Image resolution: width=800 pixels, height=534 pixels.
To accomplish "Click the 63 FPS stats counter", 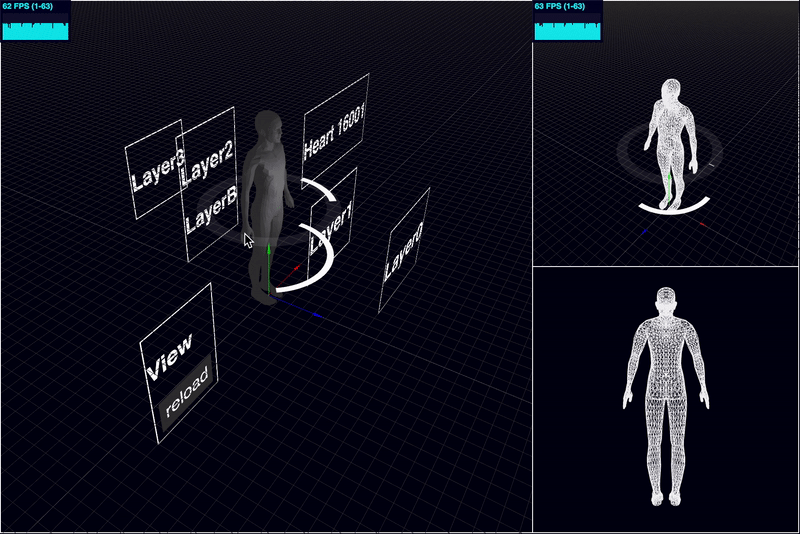I will click(x=567, y=21).
